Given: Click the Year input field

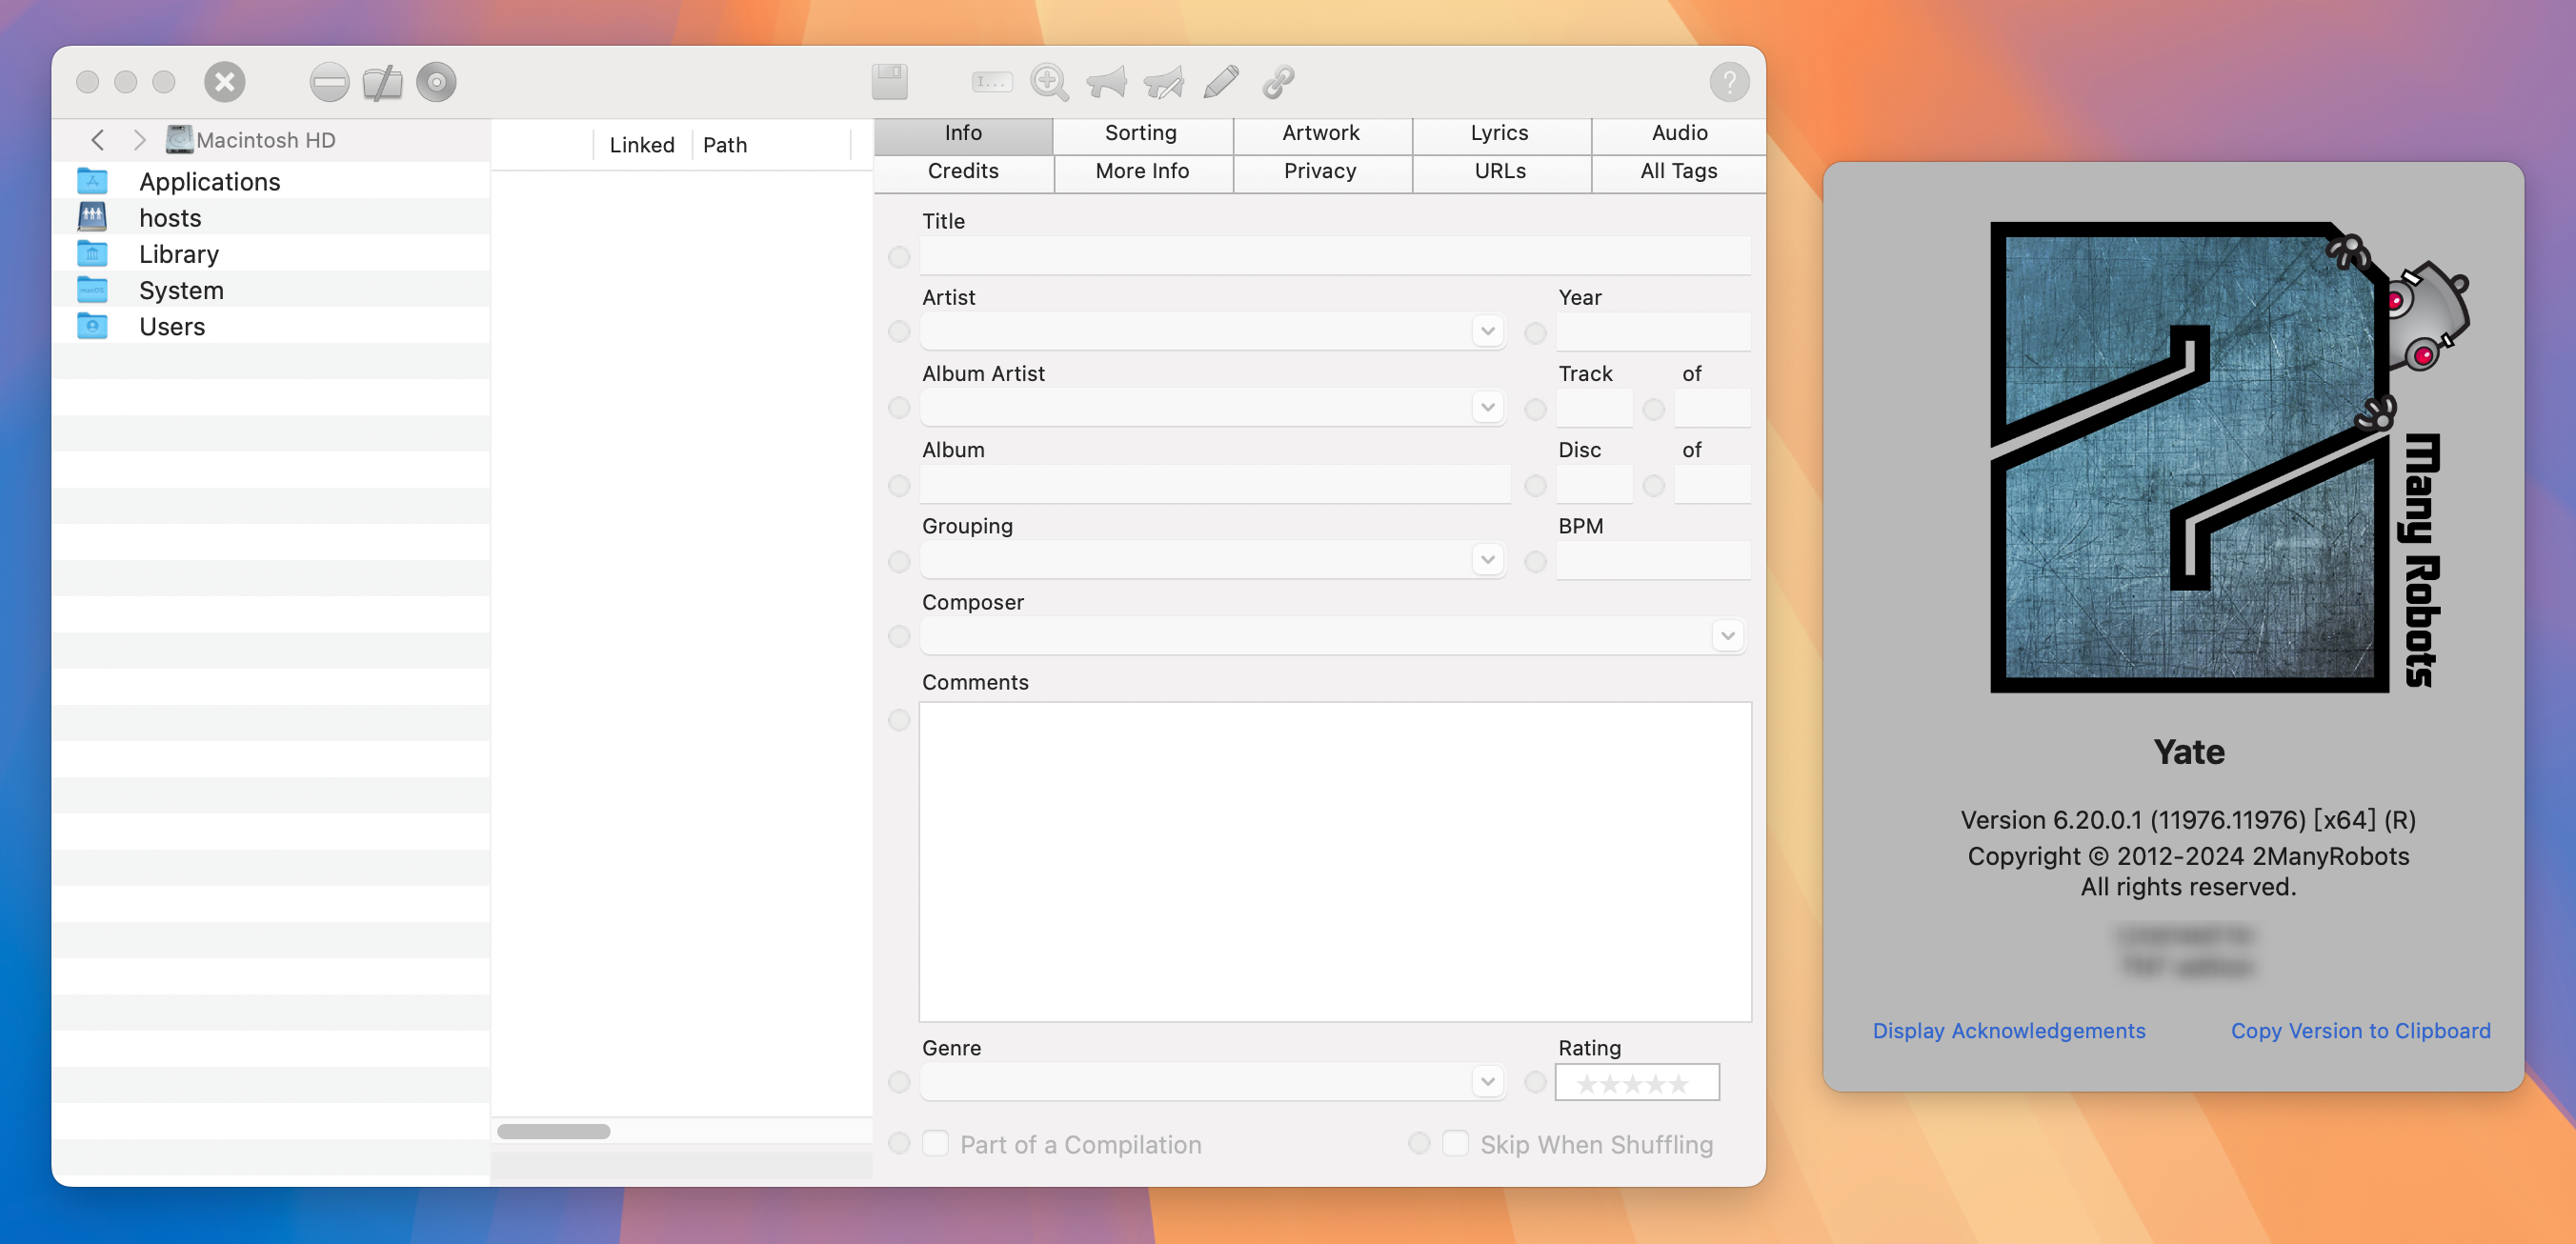Looking at the screenshot, I should (x=1653, y=332).
